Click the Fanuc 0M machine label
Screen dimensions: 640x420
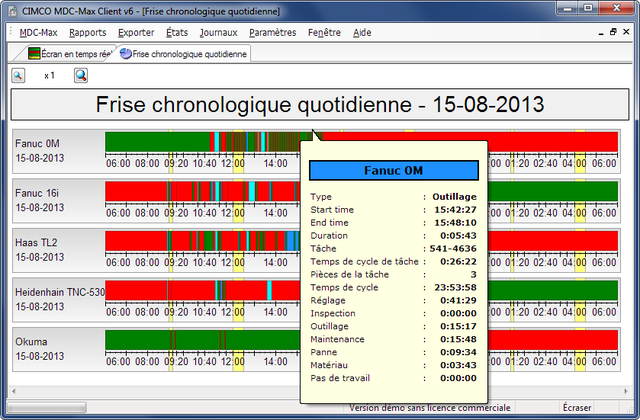[x=38, y=144]
